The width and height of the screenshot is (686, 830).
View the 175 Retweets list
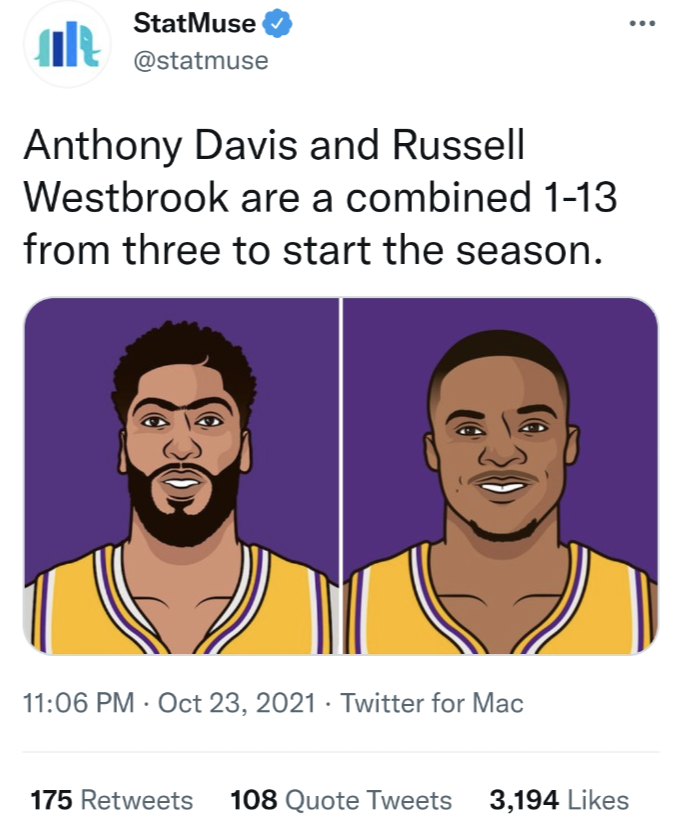[x=112, y=800]
